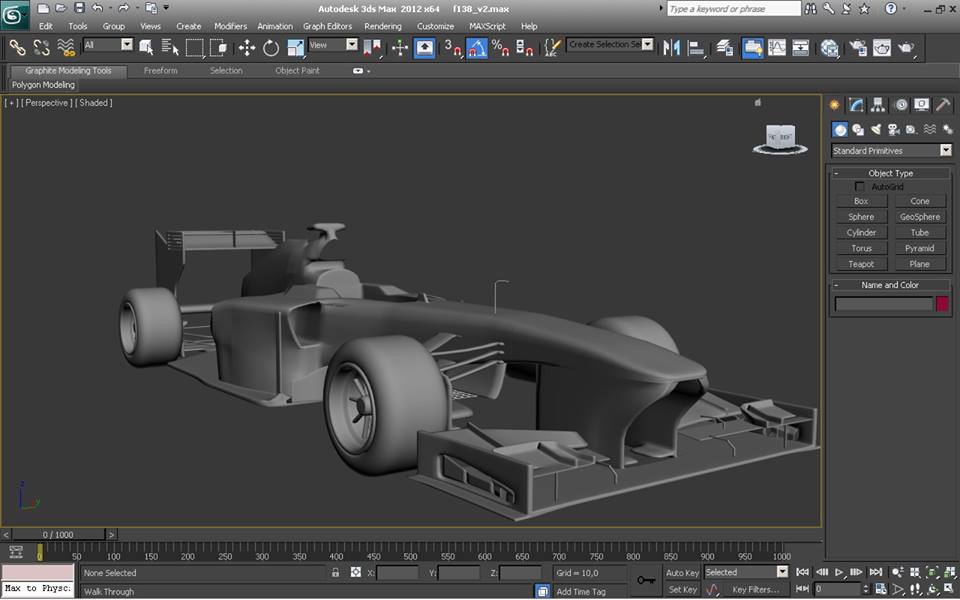Toggle 3D Snaps on toolbar

click(452, 47)
